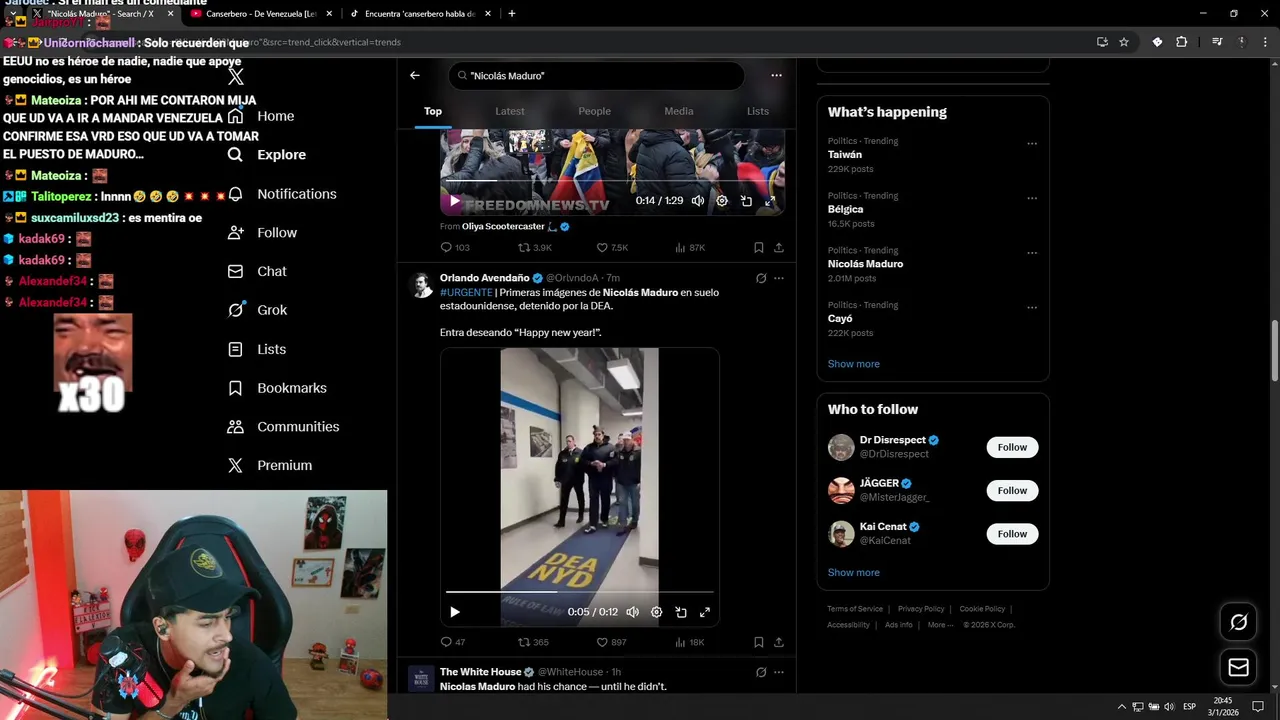Viewport: 1280px width, 720px height.
Task: Open the Follow sidebar item
Action: point(262,233)
